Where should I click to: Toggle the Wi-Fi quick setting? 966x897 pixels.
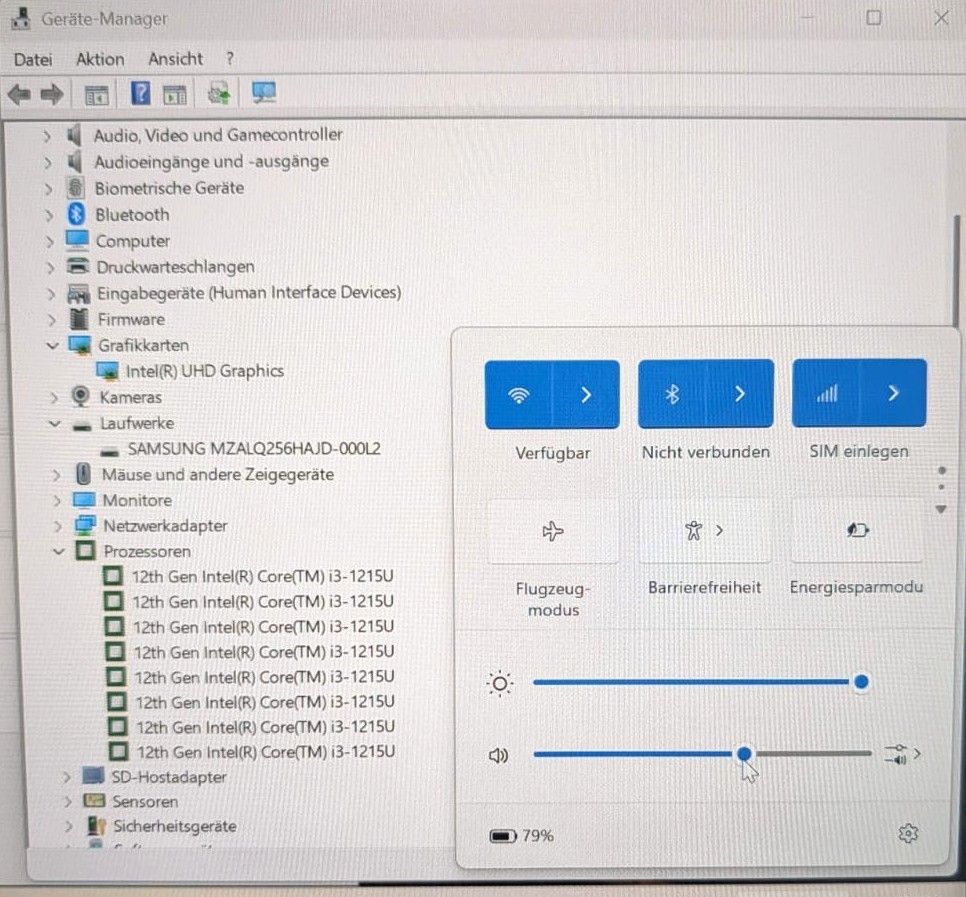519,395
